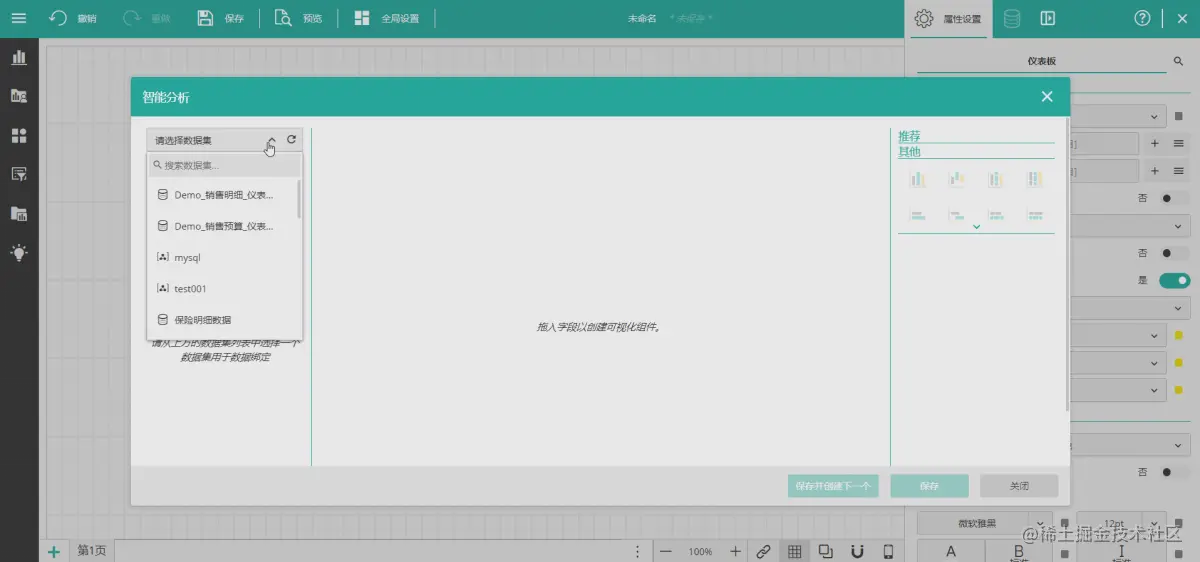Switch to the 属性设置 tab

tap(949, 18)
